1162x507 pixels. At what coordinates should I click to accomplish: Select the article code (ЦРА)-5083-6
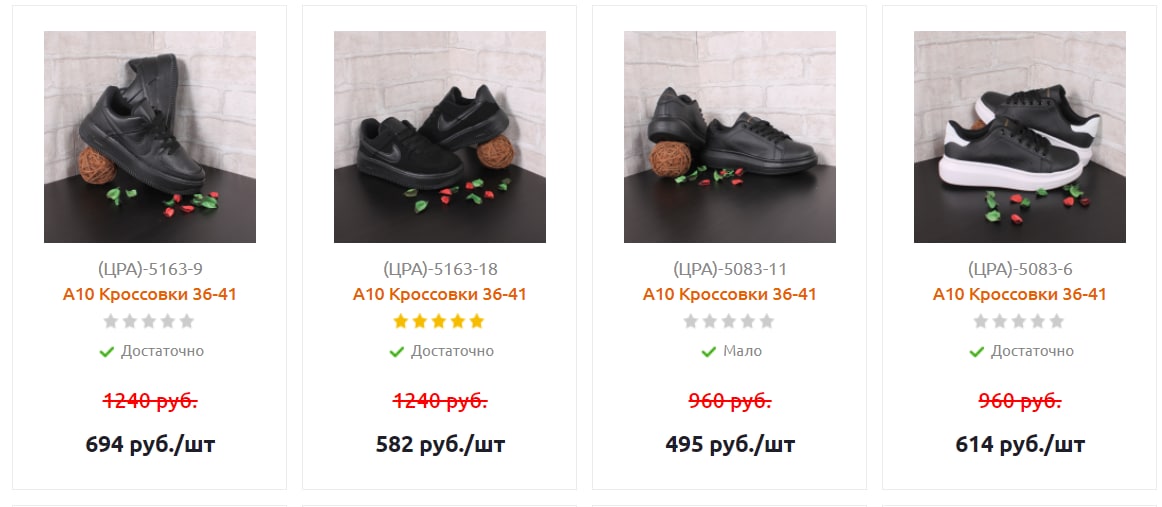(x=1020, y=269)
